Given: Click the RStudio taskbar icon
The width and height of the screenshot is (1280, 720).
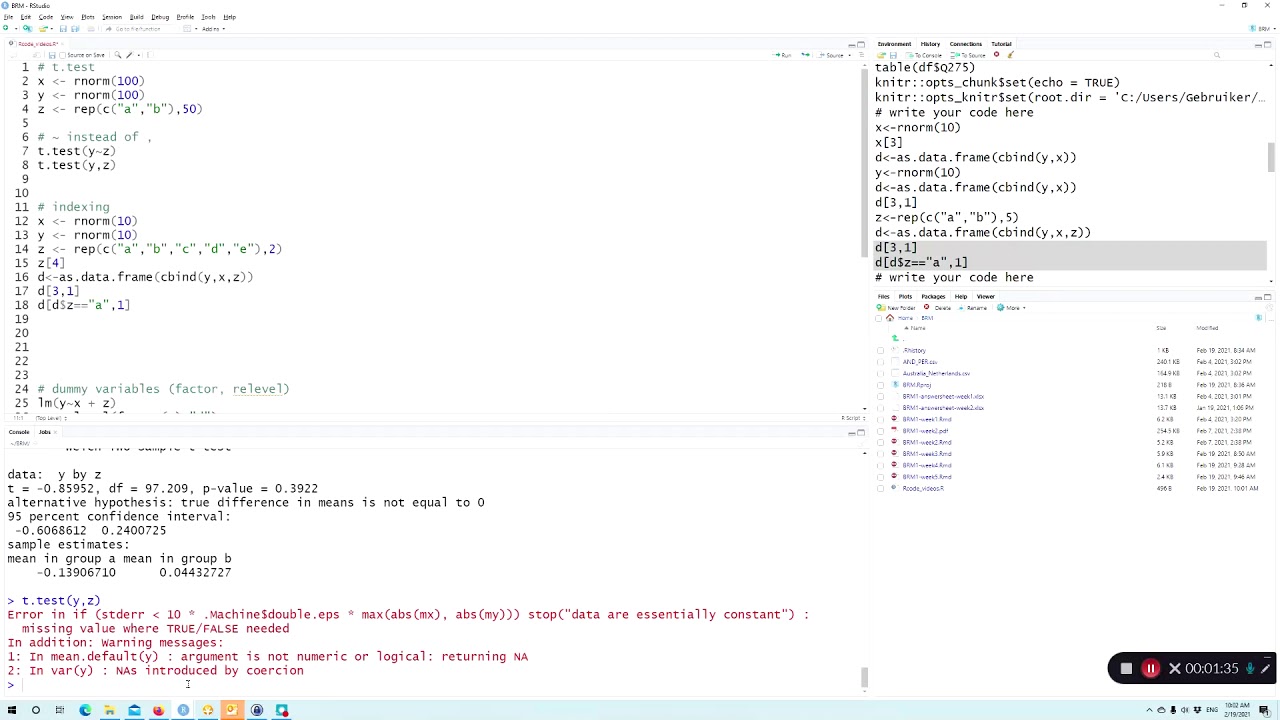Looking at the screenshot, I should (x=183, y=710).
